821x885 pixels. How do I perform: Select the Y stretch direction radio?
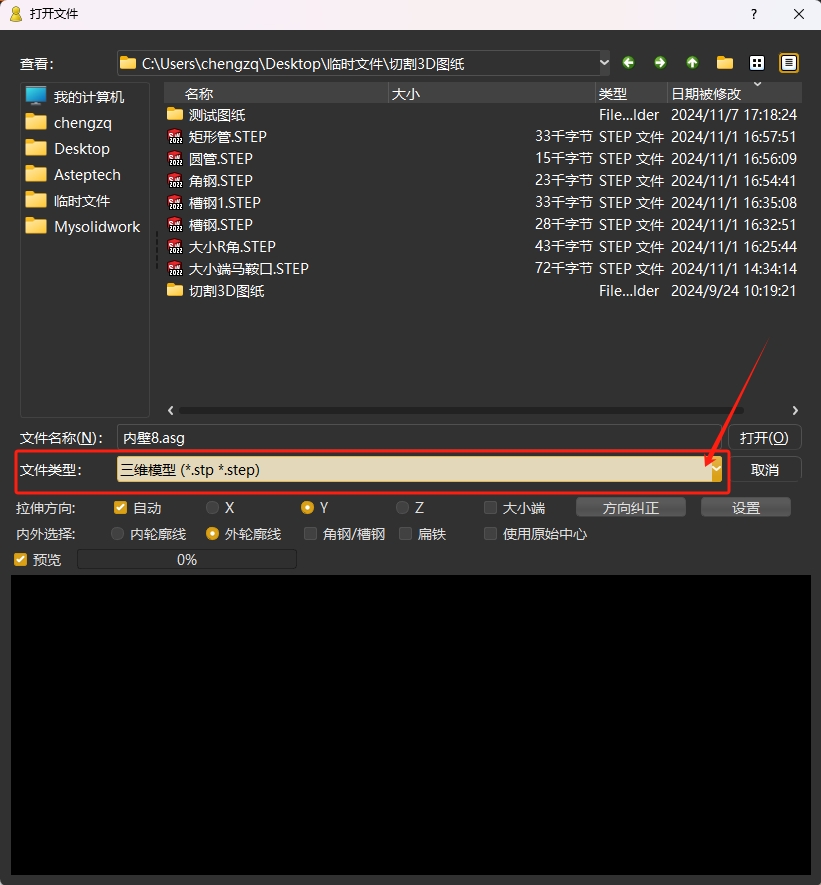click(307, 507)
